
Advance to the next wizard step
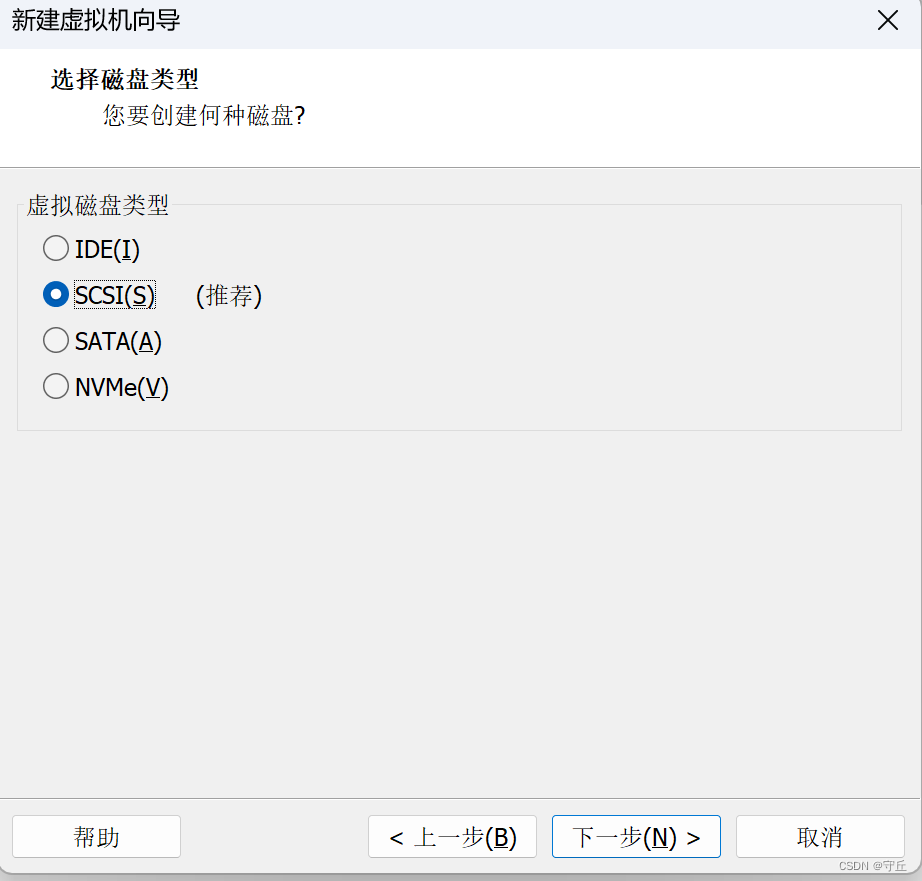(x=636, y=836)
